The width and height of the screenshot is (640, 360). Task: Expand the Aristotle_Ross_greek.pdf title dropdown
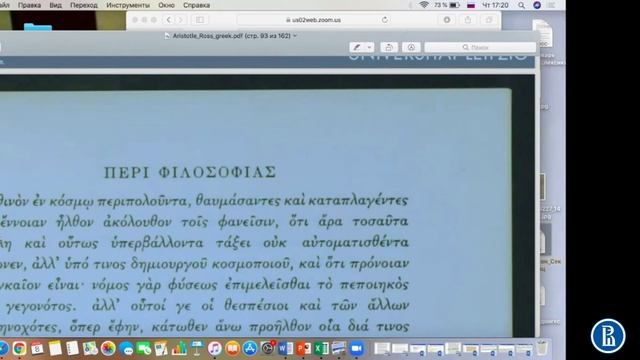tap(295, 36)
